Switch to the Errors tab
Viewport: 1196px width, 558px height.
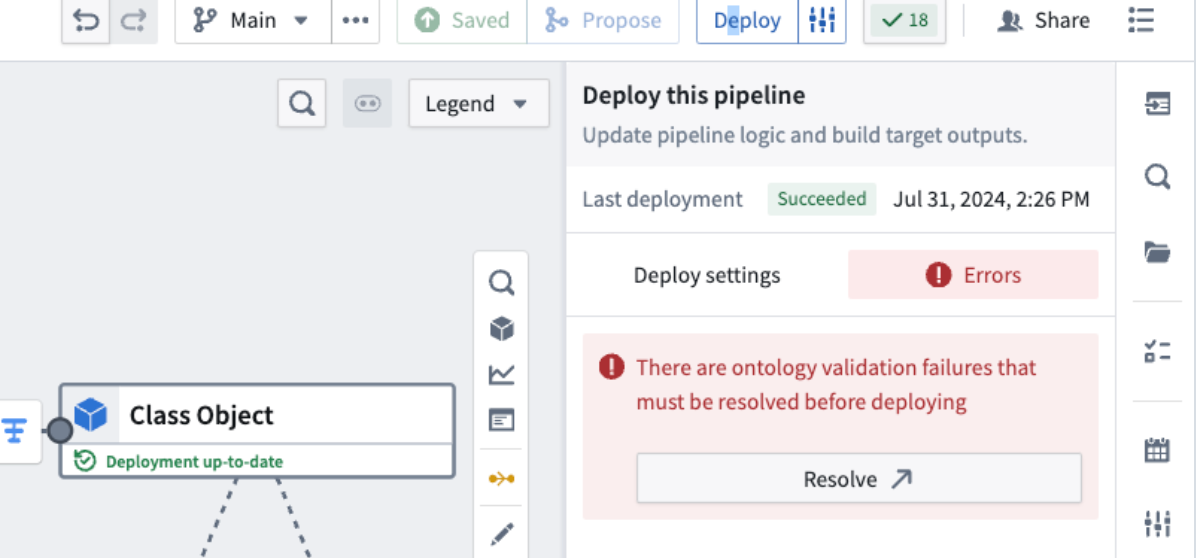pos(973,274)
